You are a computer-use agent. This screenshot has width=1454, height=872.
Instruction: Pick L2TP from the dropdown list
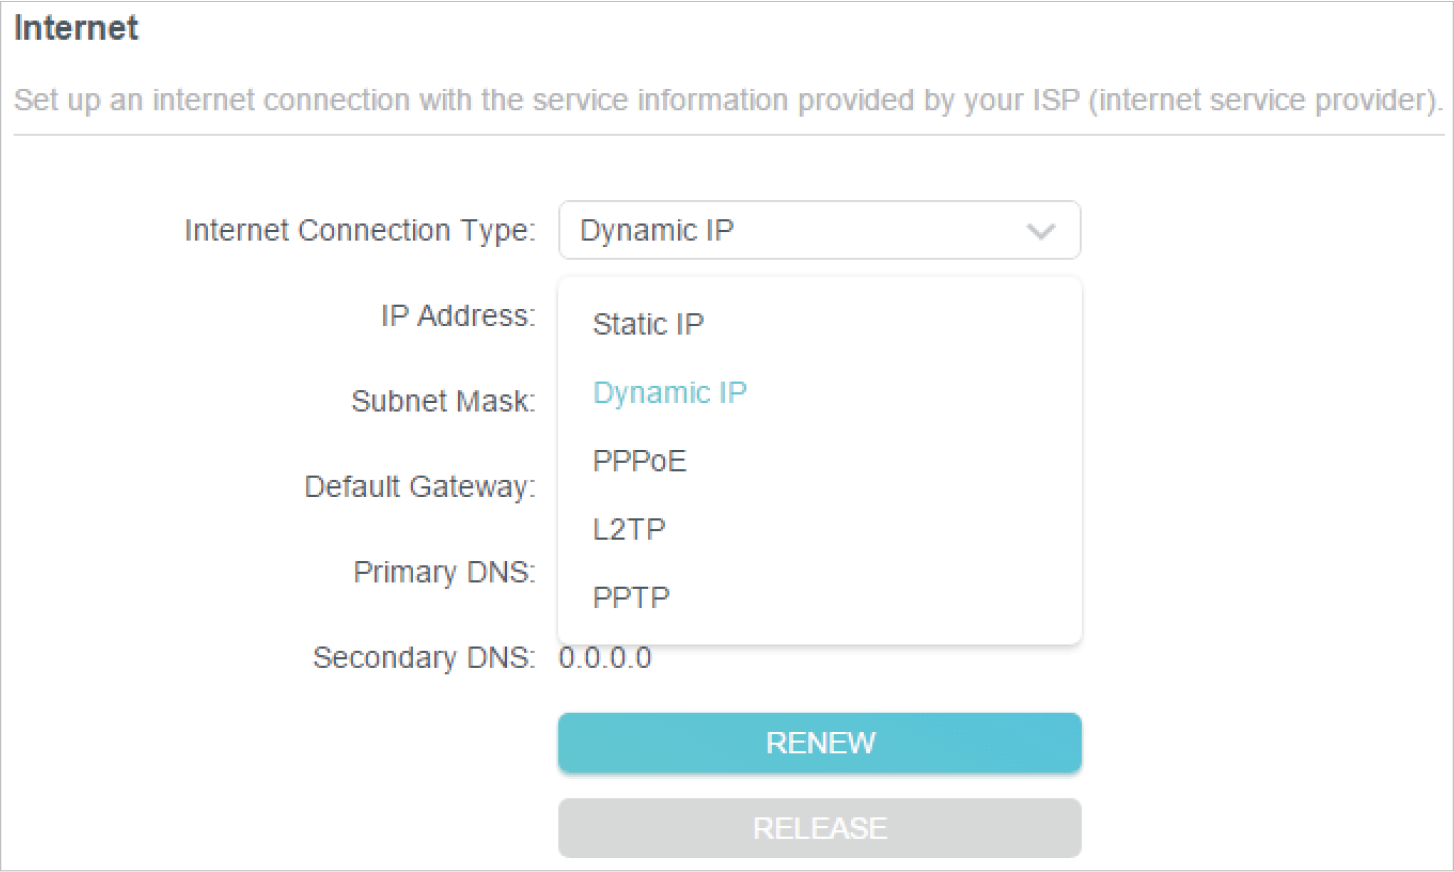point(628,529)
